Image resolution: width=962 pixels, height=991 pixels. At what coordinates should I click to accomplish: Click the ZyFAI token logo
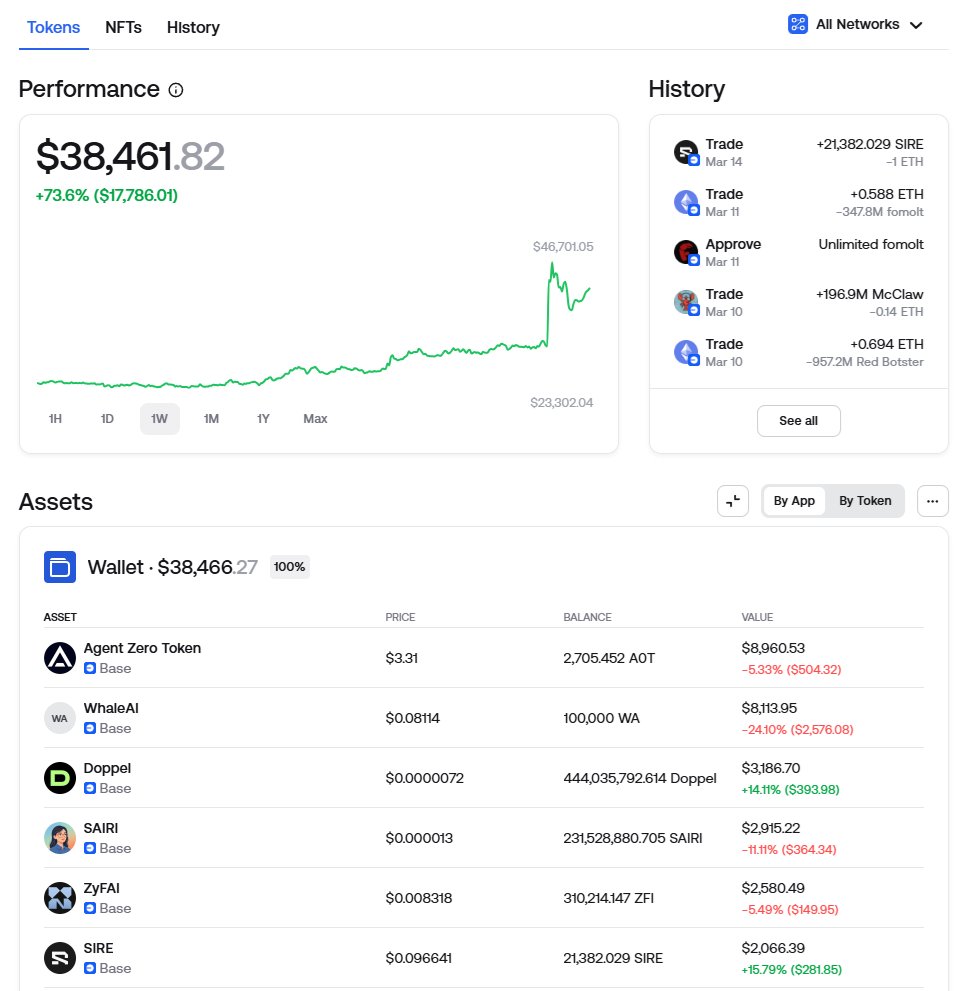[60, 898]
